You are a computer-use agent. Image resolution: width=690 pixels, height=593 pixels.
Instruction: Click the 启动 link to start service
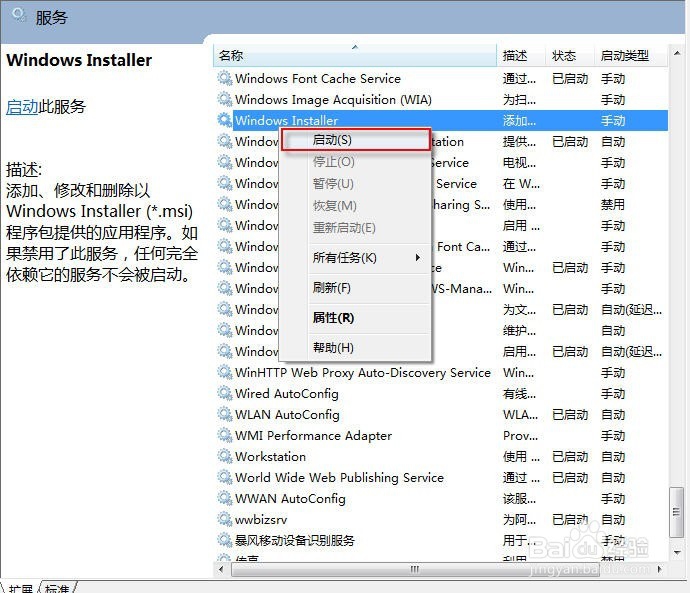22,107
